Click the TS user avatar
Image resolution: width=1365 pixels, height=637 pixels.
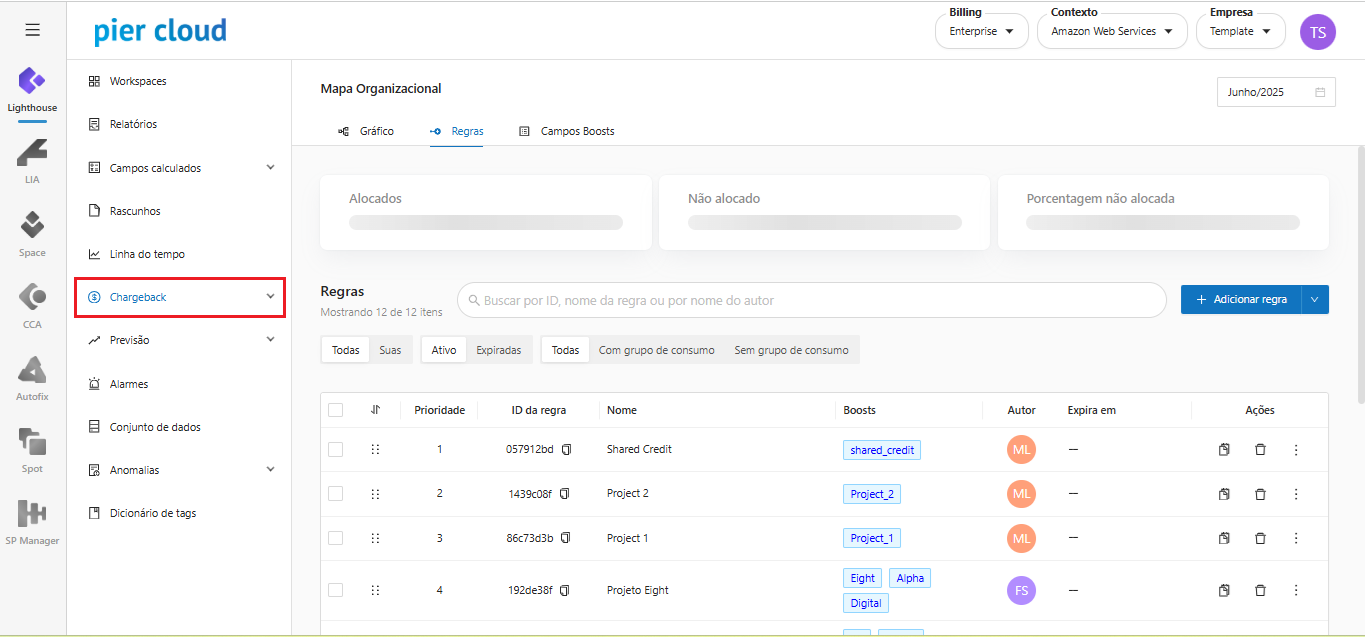(x=1317, y=32)
